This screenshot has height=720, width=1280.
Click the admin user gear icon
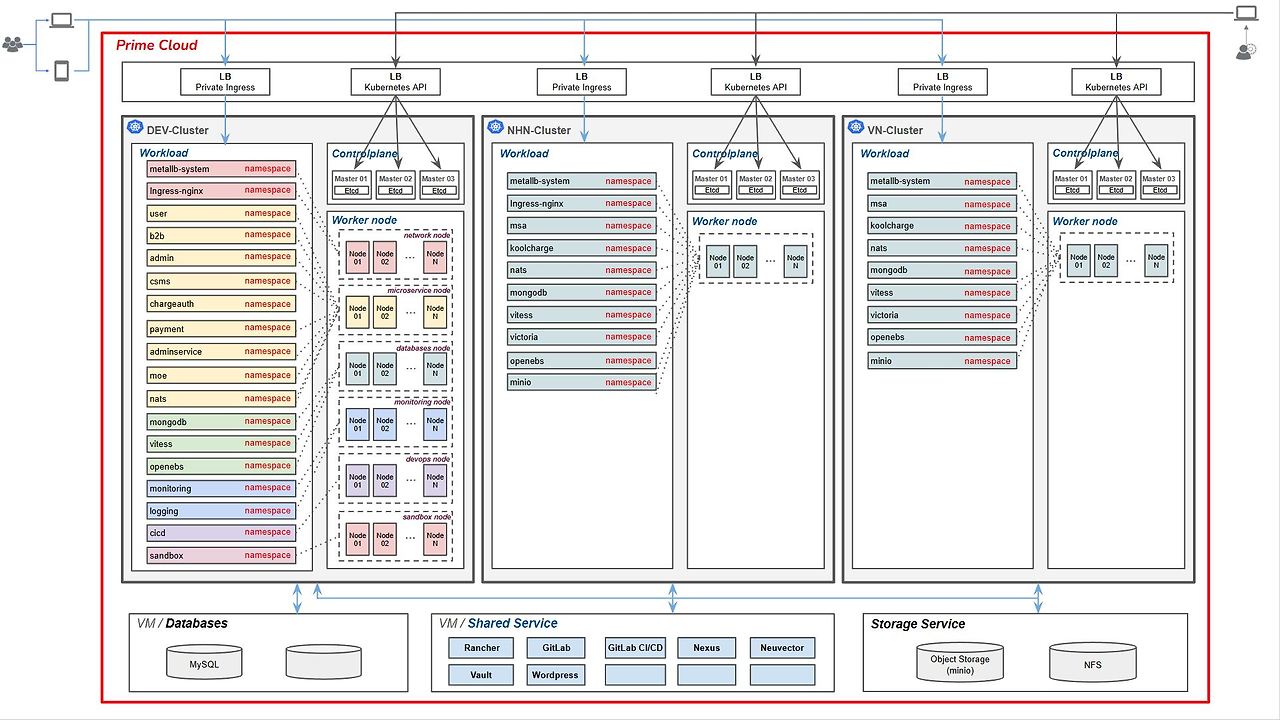1246,51
